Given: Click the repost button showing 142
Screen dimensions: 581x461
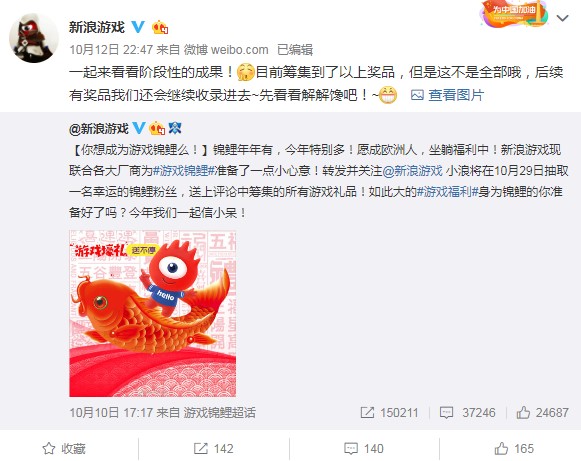Looking at the screenshot, I should point(214,448).
